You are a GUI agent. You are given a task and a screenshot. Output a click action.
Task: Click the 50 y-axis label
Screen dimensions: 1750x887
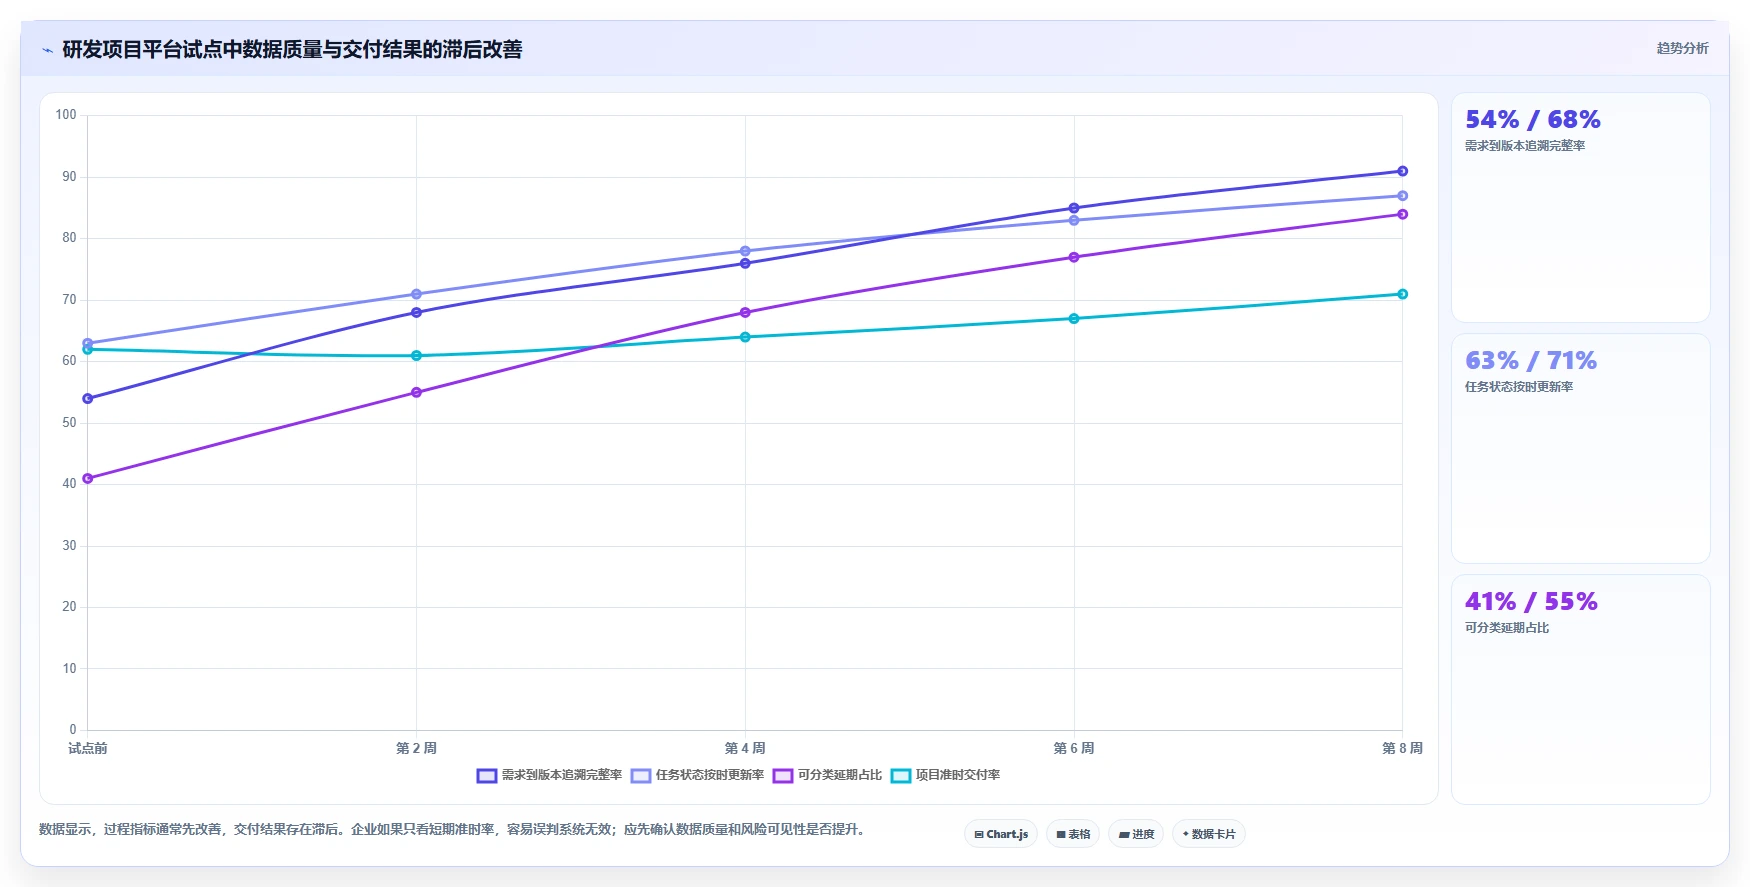click(x=69, y=423)
